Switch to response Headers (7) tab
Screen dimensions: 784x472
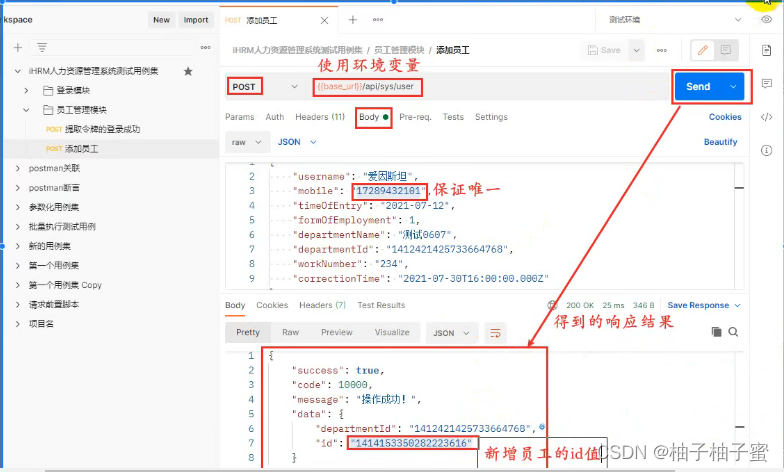coord(322,305)
